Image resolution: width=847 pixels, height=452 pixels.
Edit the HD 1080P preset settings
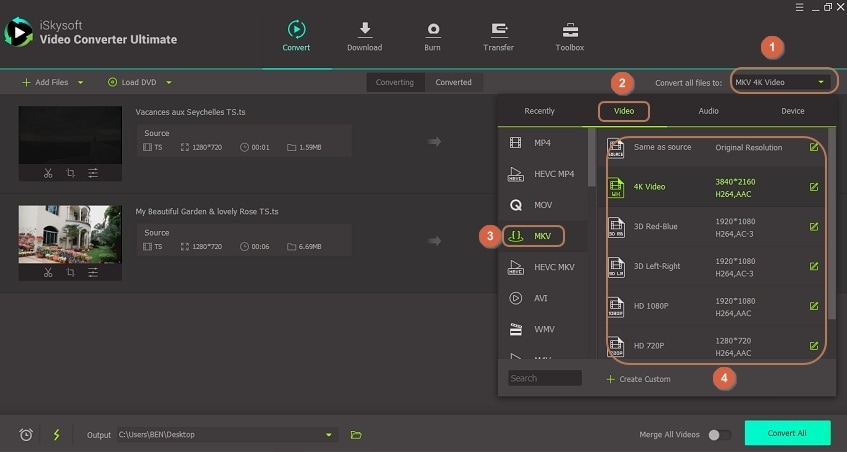pos(814,306)
